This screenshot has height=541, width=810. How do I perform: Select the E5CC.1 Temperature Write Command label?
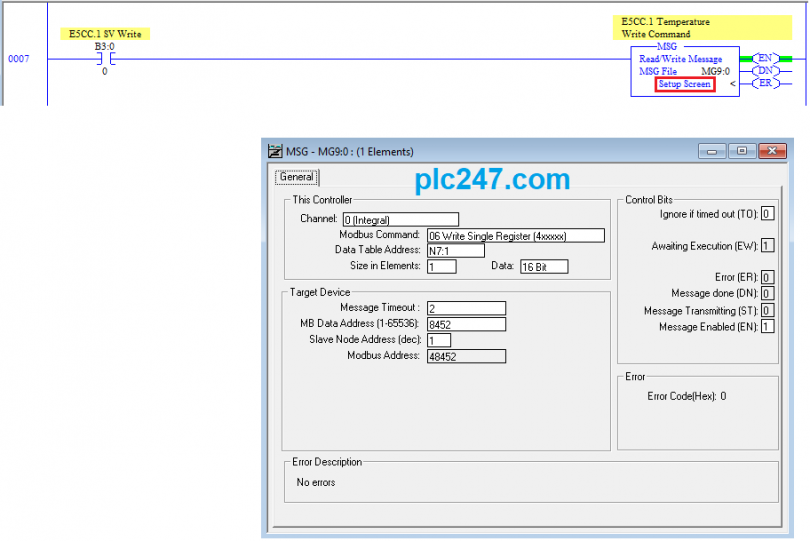(x=702, y=28)
